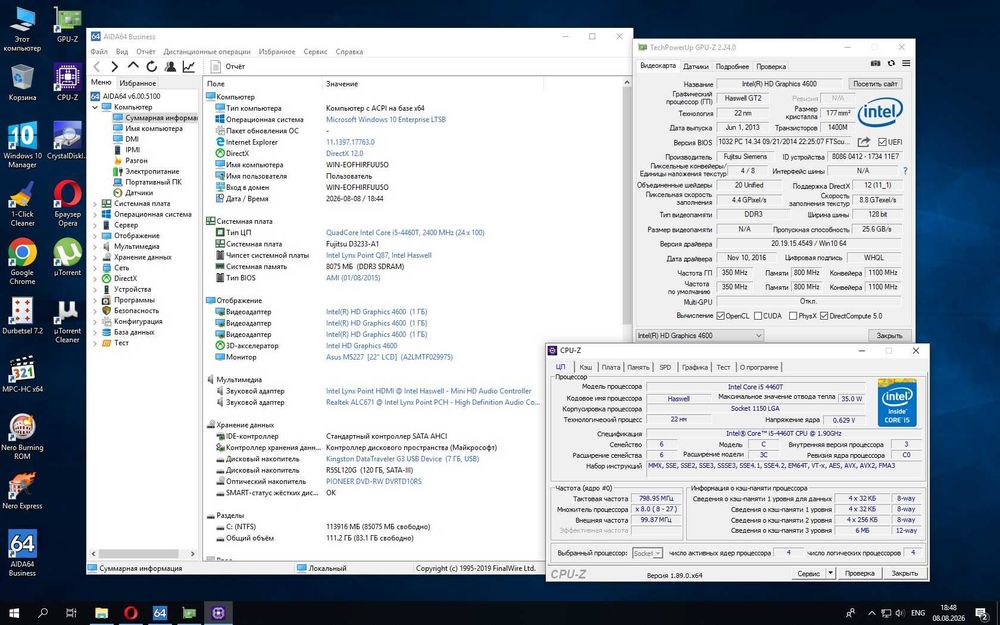Open the CPU-Z desktop shortcut

tap(67, 82)
